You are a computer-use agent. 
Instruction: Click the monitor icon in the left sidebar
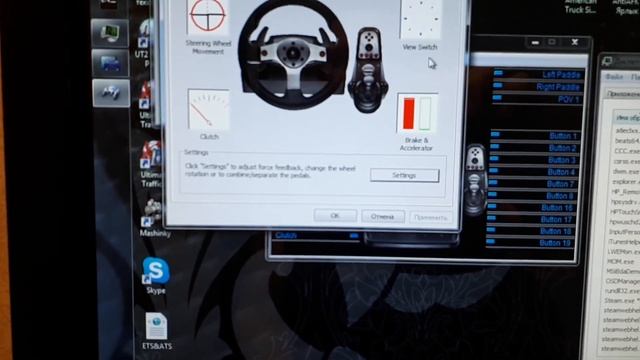[110, 33]
